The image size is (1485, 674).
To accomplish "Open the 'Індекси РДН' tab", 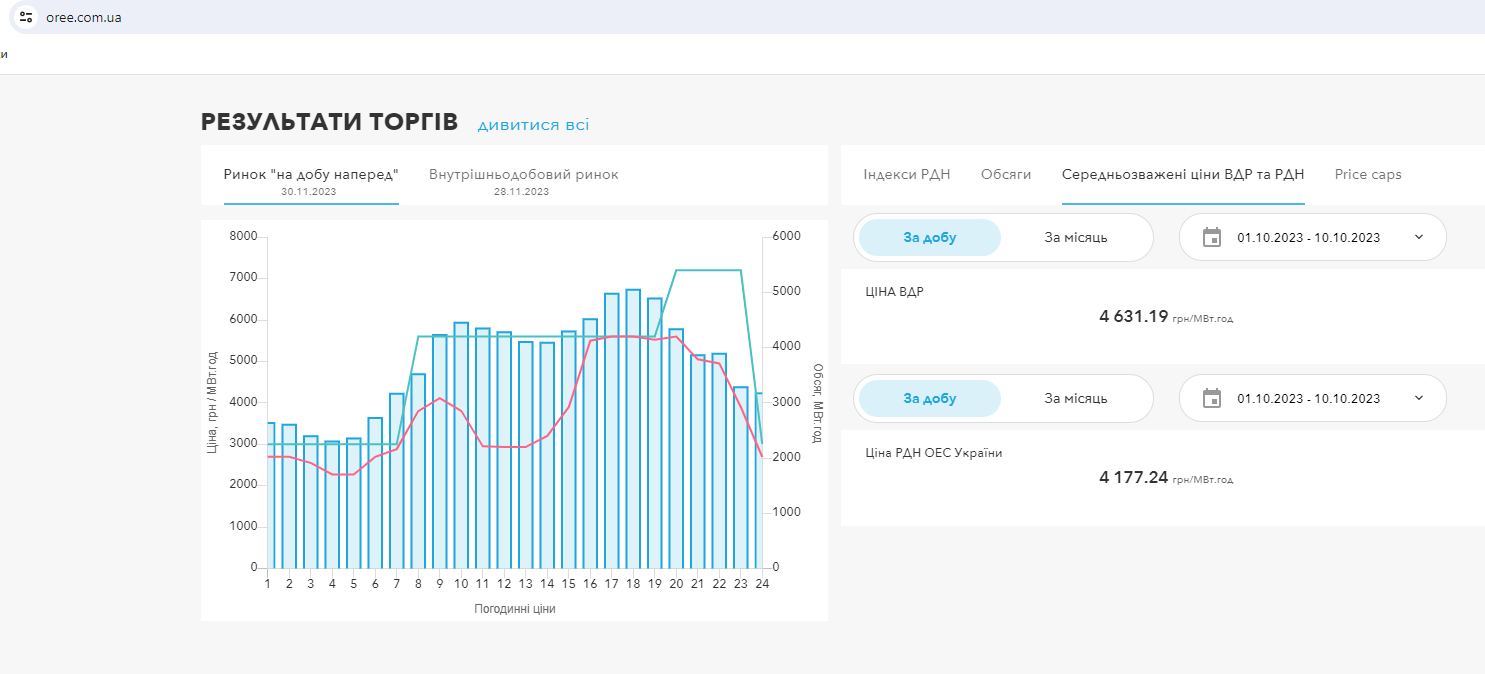I will point(906,174).
